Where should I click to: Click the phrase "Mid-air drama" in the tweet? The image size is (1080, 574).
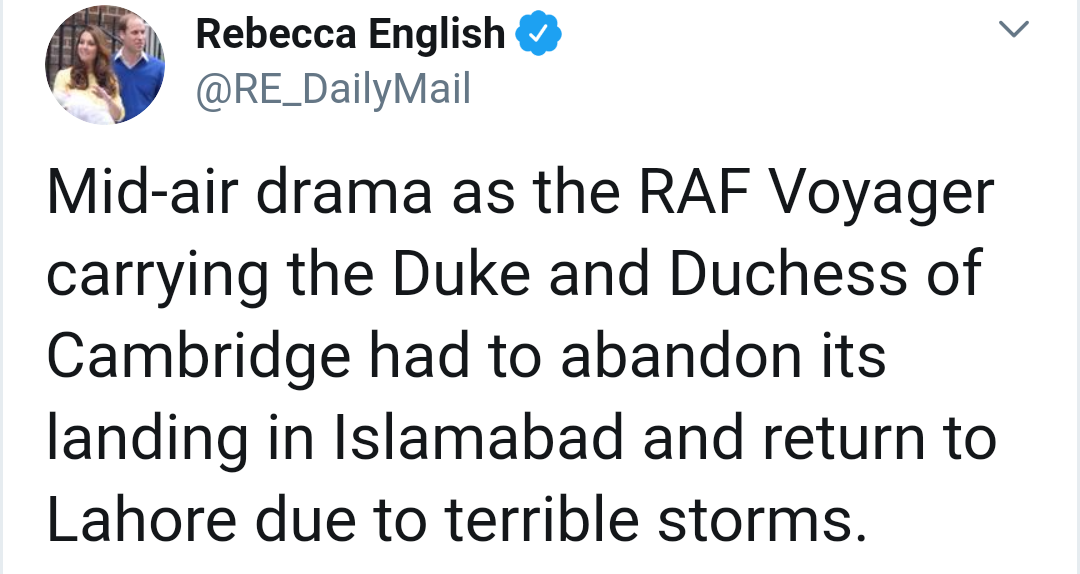pyautogui.click(x=239, y=195)
